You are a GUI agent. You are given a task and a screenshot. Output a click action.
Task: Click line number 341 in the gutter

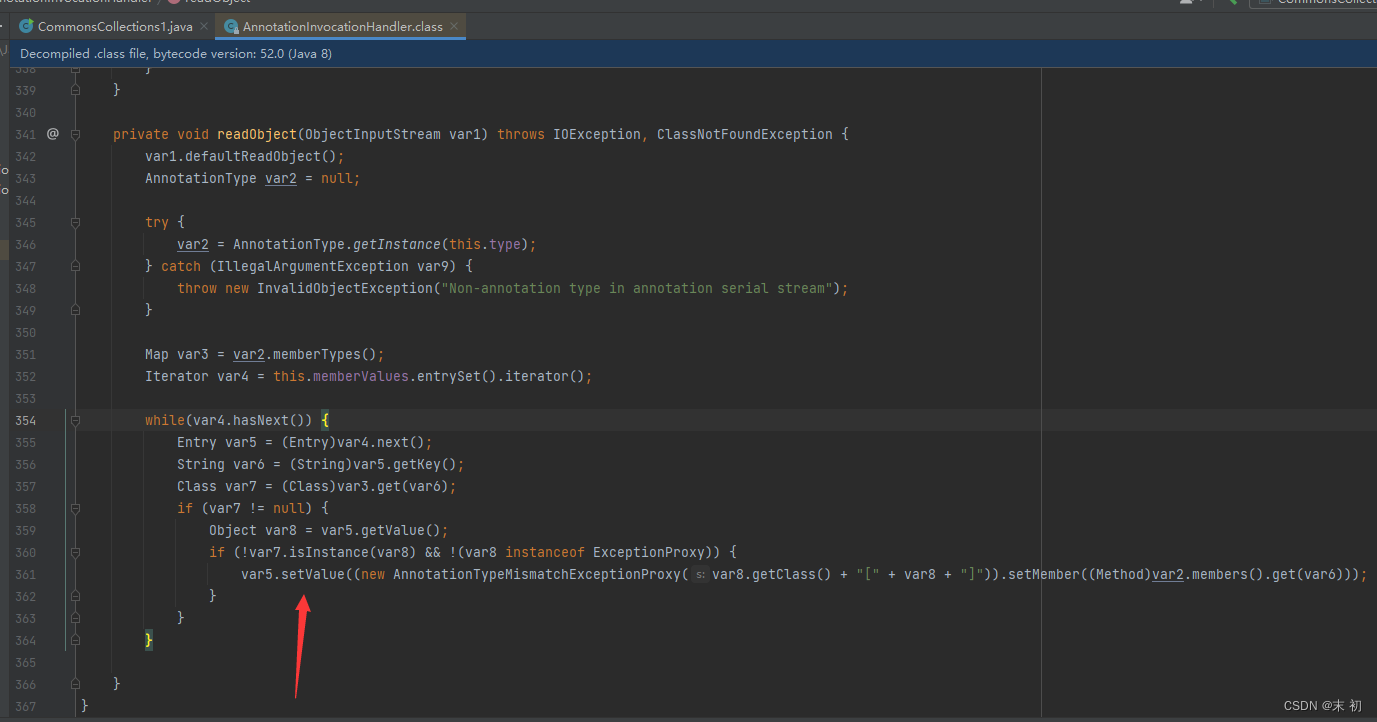(x=26, y=134)
